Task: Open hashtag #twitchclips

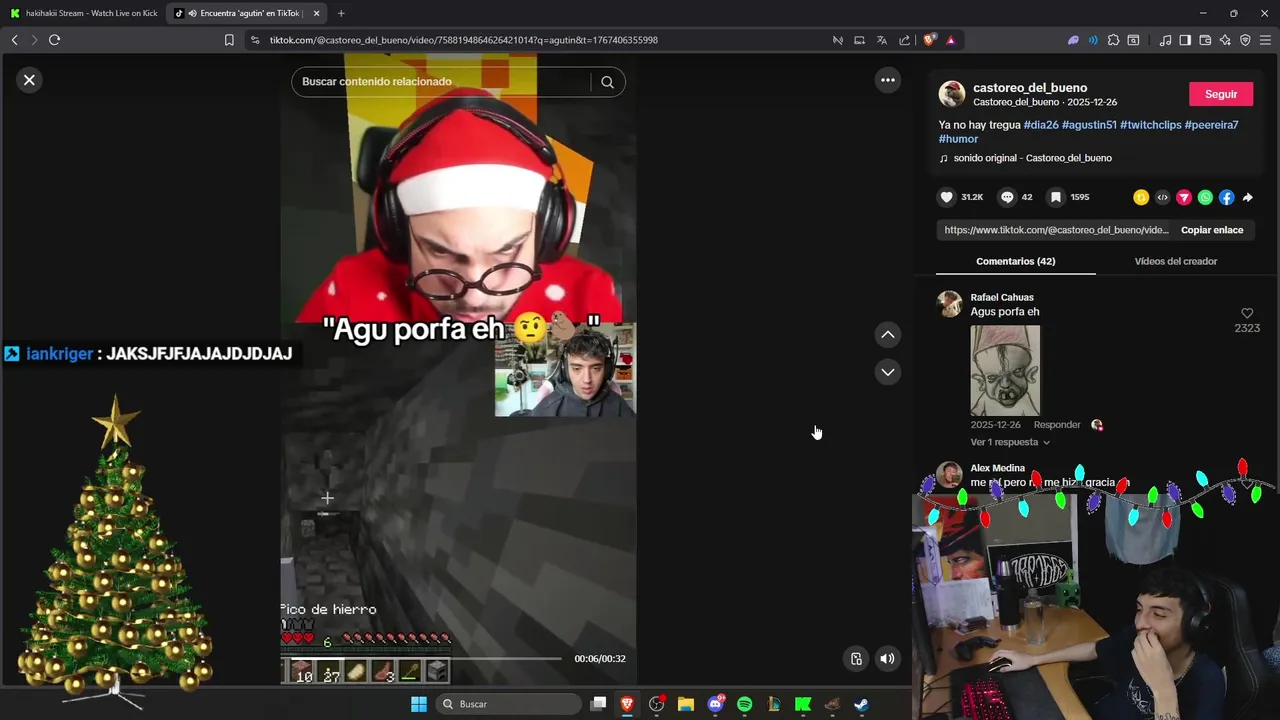Action: (1151, 125)
